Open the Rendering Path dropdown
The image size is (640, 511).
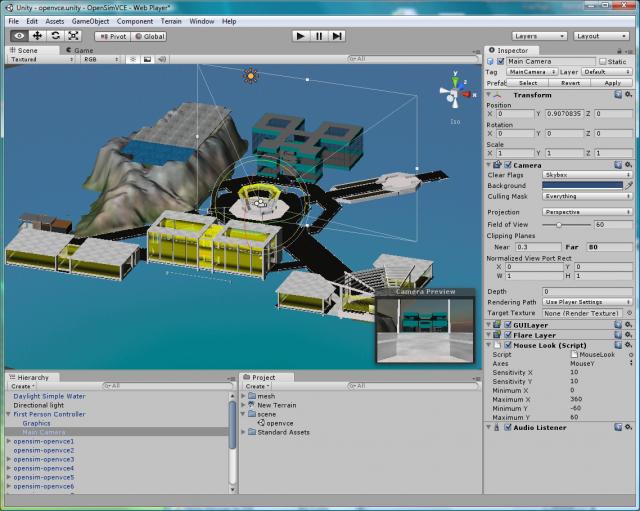click(x=587, y=302)
